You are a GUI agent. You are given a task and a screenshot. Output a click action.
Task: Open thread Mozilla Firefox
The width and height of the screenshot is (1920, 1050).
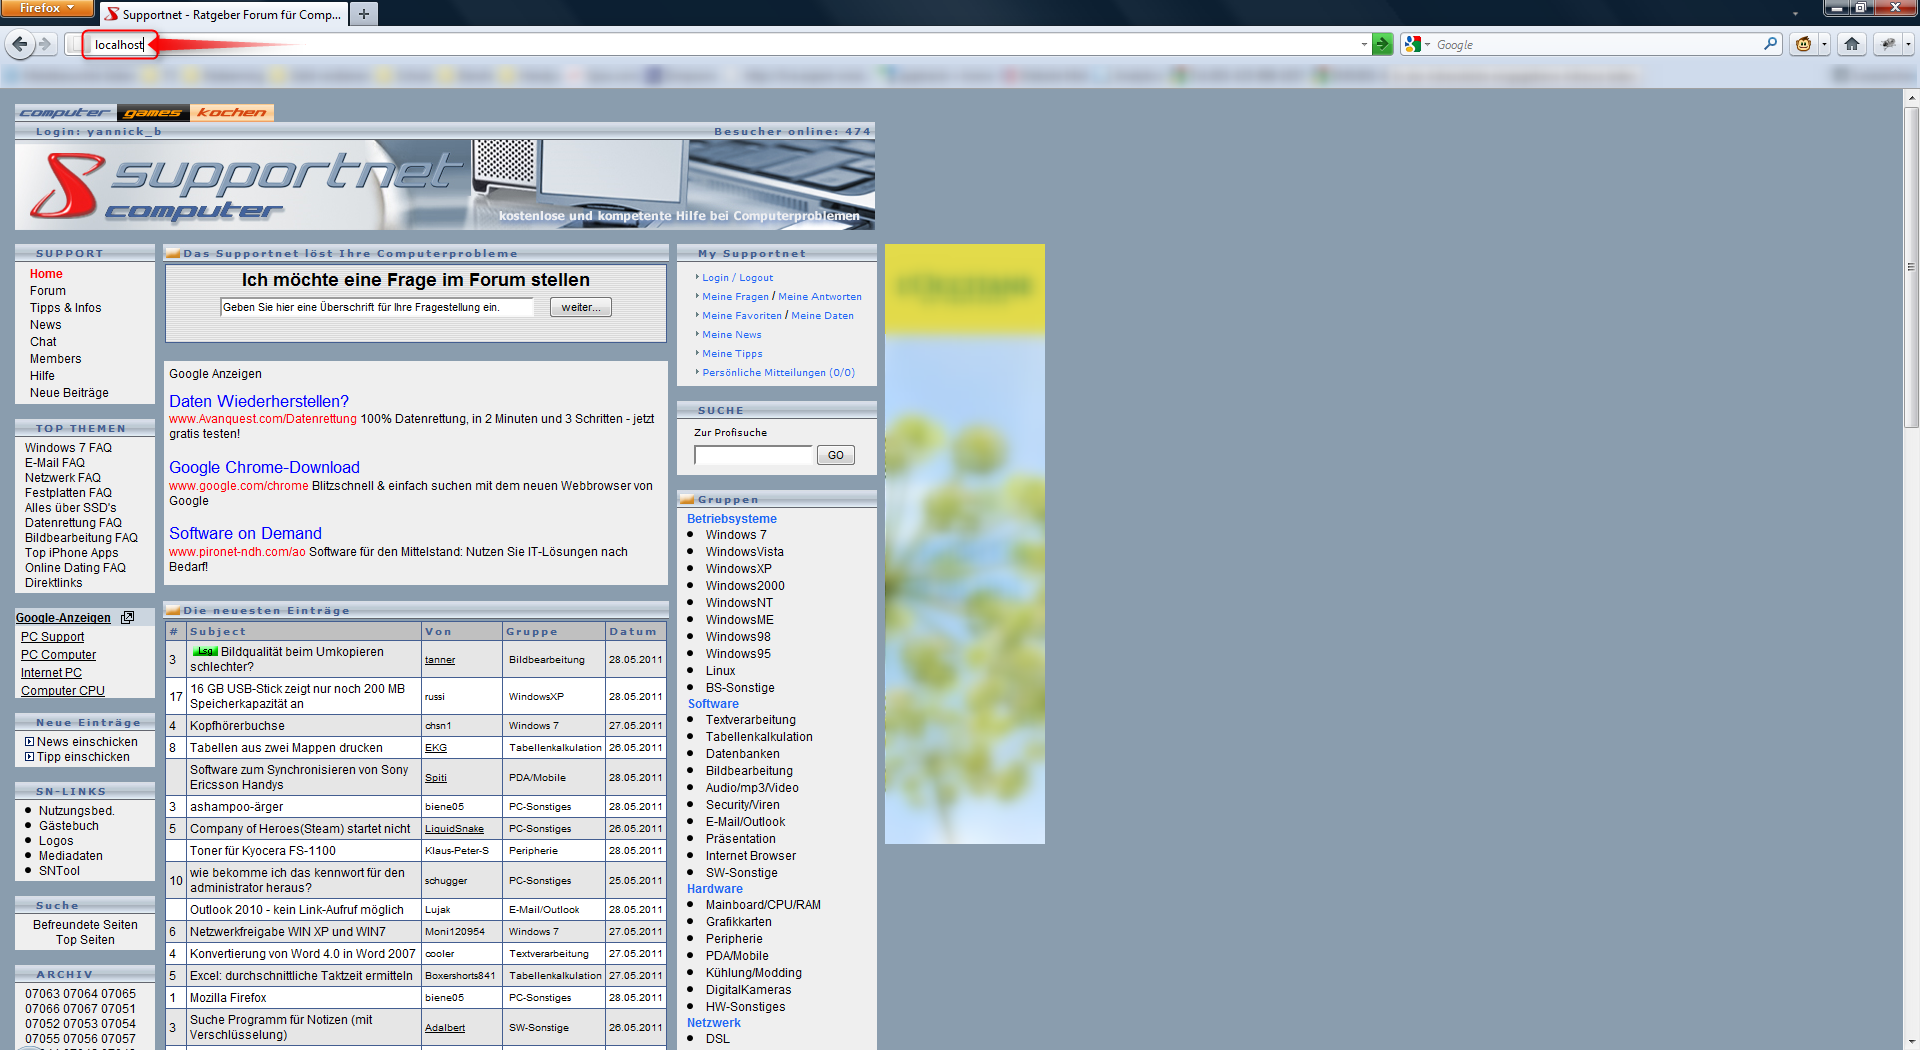tap(228, 998)
